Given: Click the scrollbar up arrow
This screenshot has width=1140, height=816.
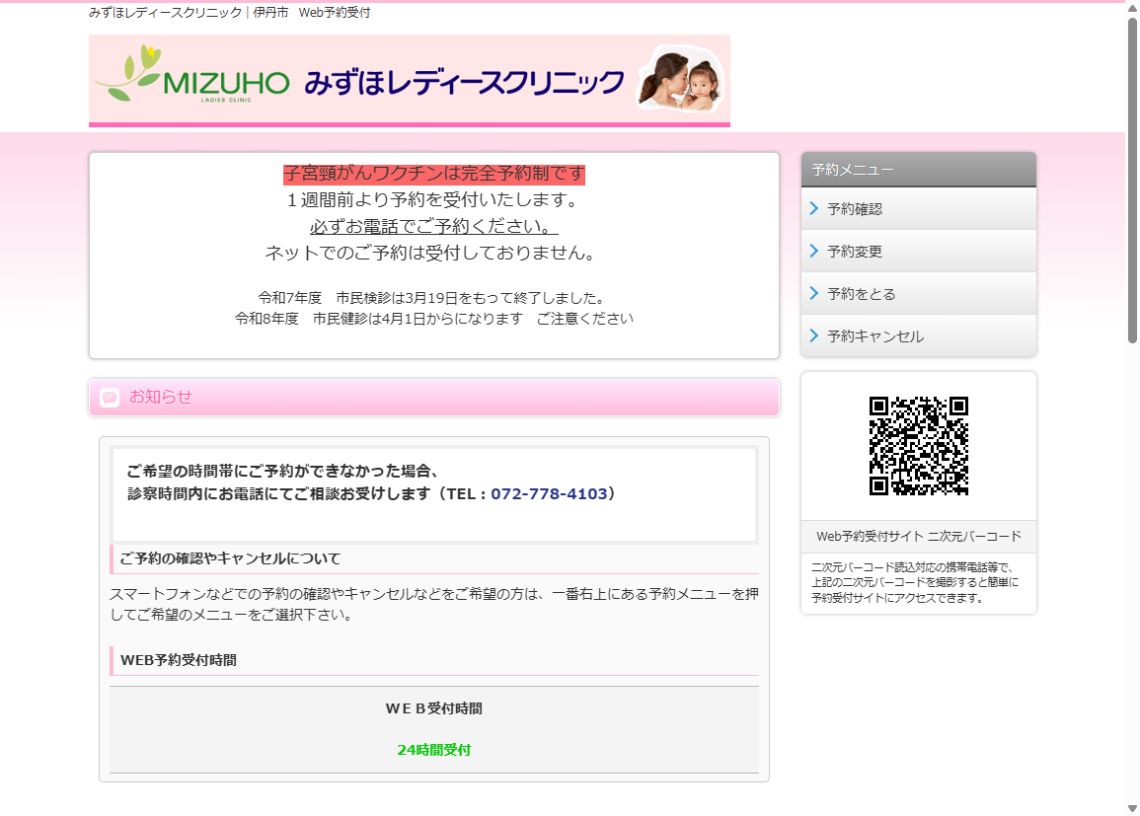Looking at the screenshot, I should [1132, 9].
